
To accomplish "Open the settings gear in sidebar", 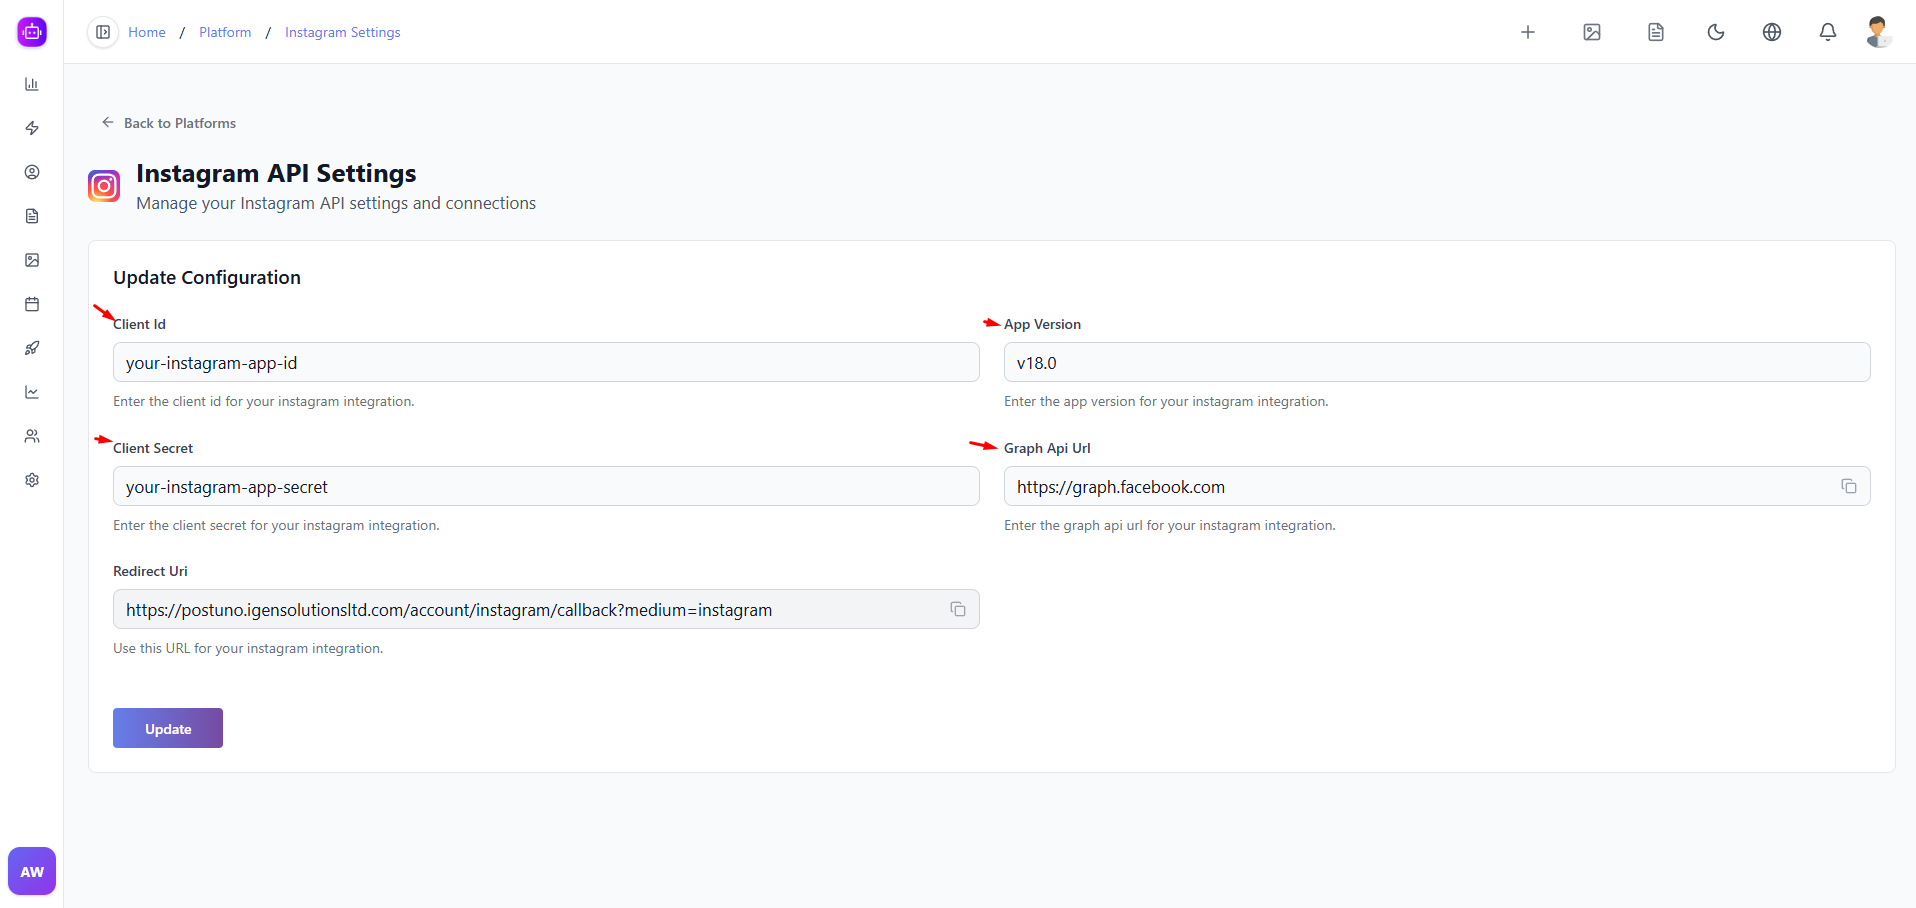I will pyautogui.click(x=32, y=480).
